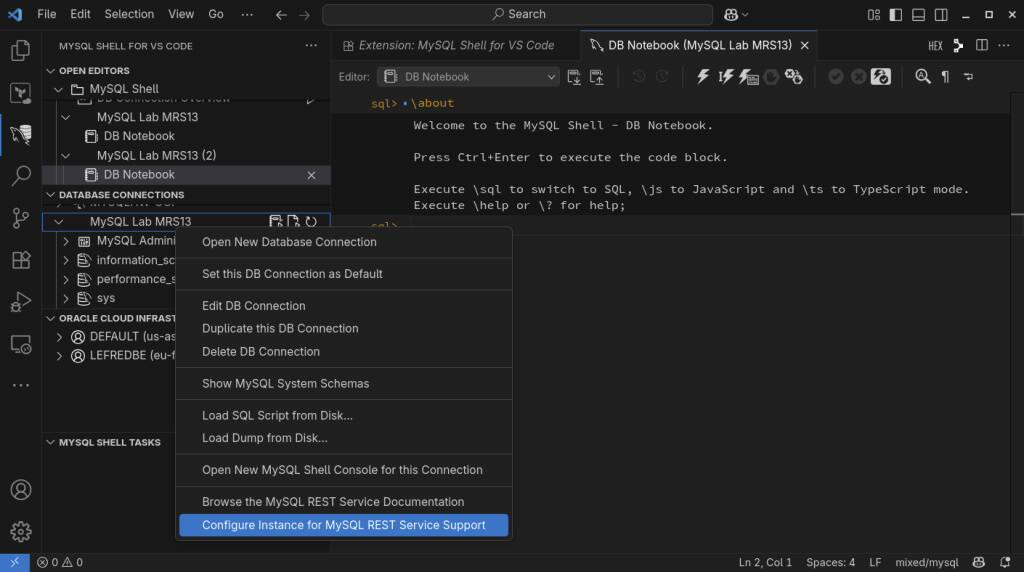Select Load Dump from Disk menu entry
Viewport: 1024px width, 572px height.
pos(344,438)
